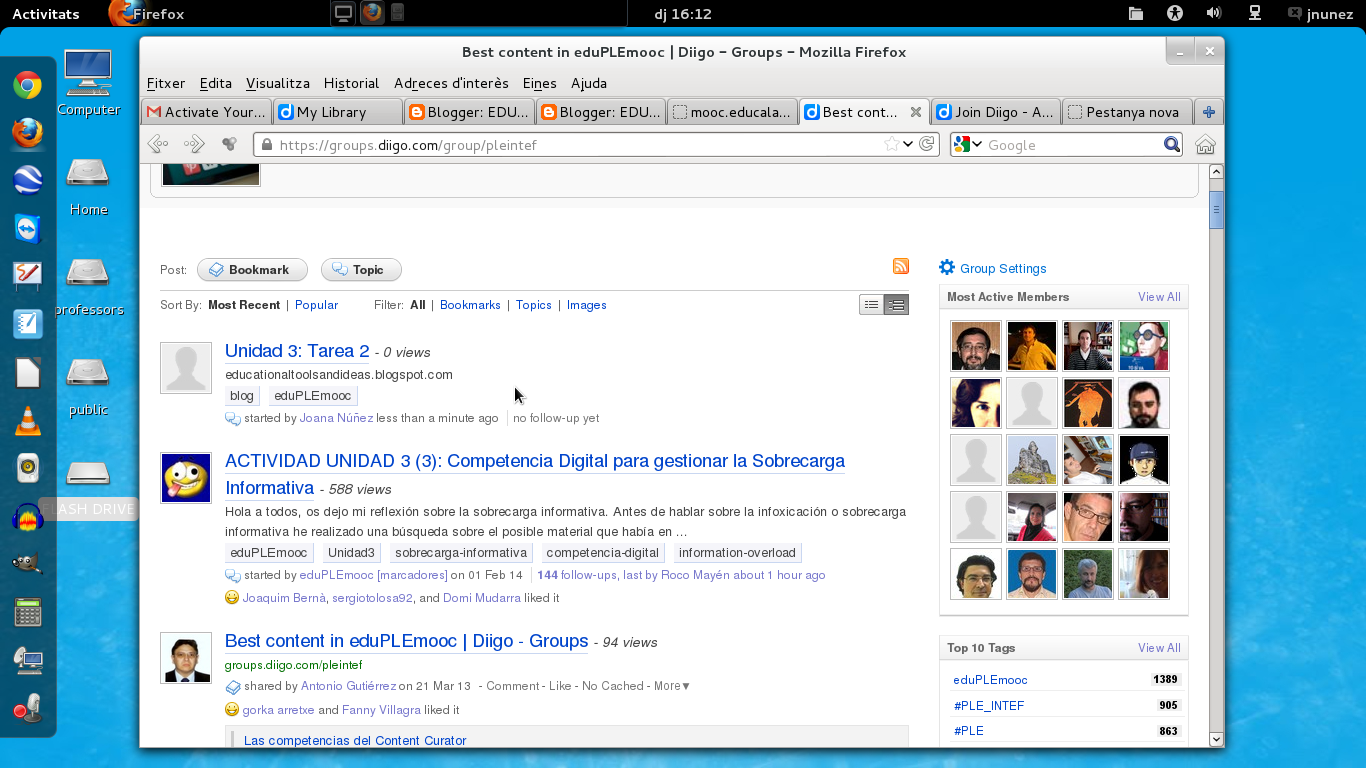Bookmark this page with the star icon

tap(891, 144)
